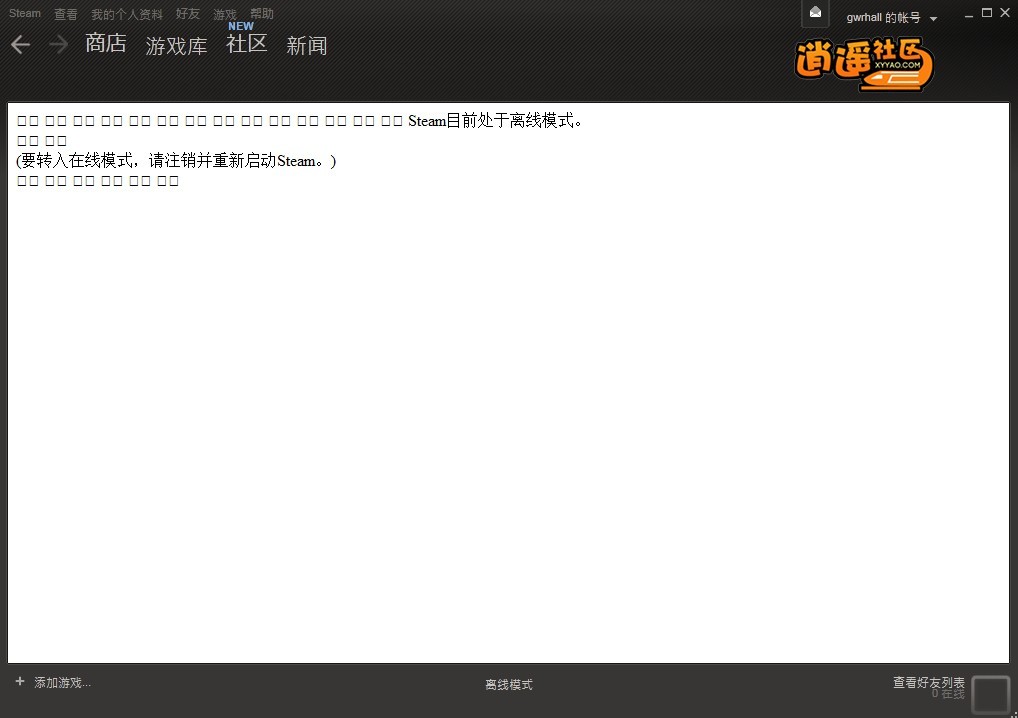This screenshot has width=1018, height=718.
Task: Click the avatar box at bottom right
Action: [x=990, y=694]
